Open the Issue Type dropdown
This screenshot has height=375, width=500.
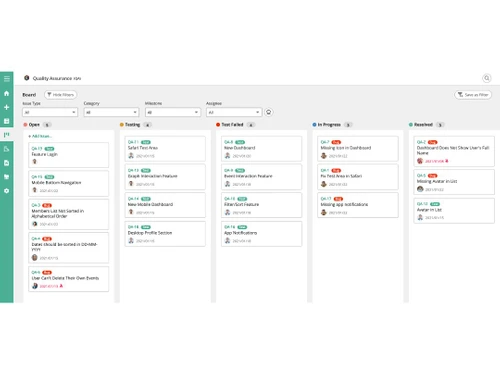50,112
